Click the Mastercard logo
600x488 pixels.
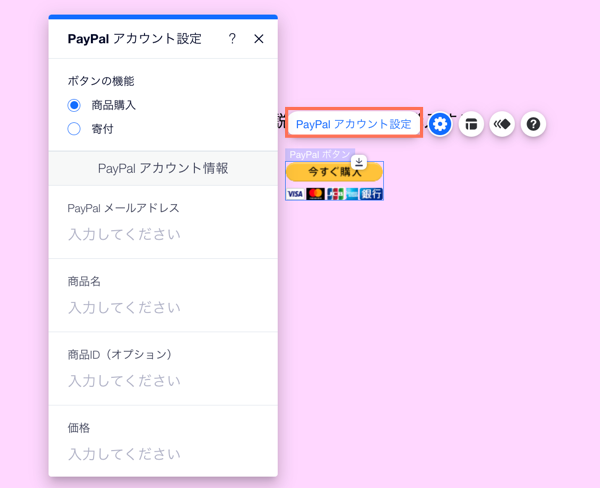(315, 194)
